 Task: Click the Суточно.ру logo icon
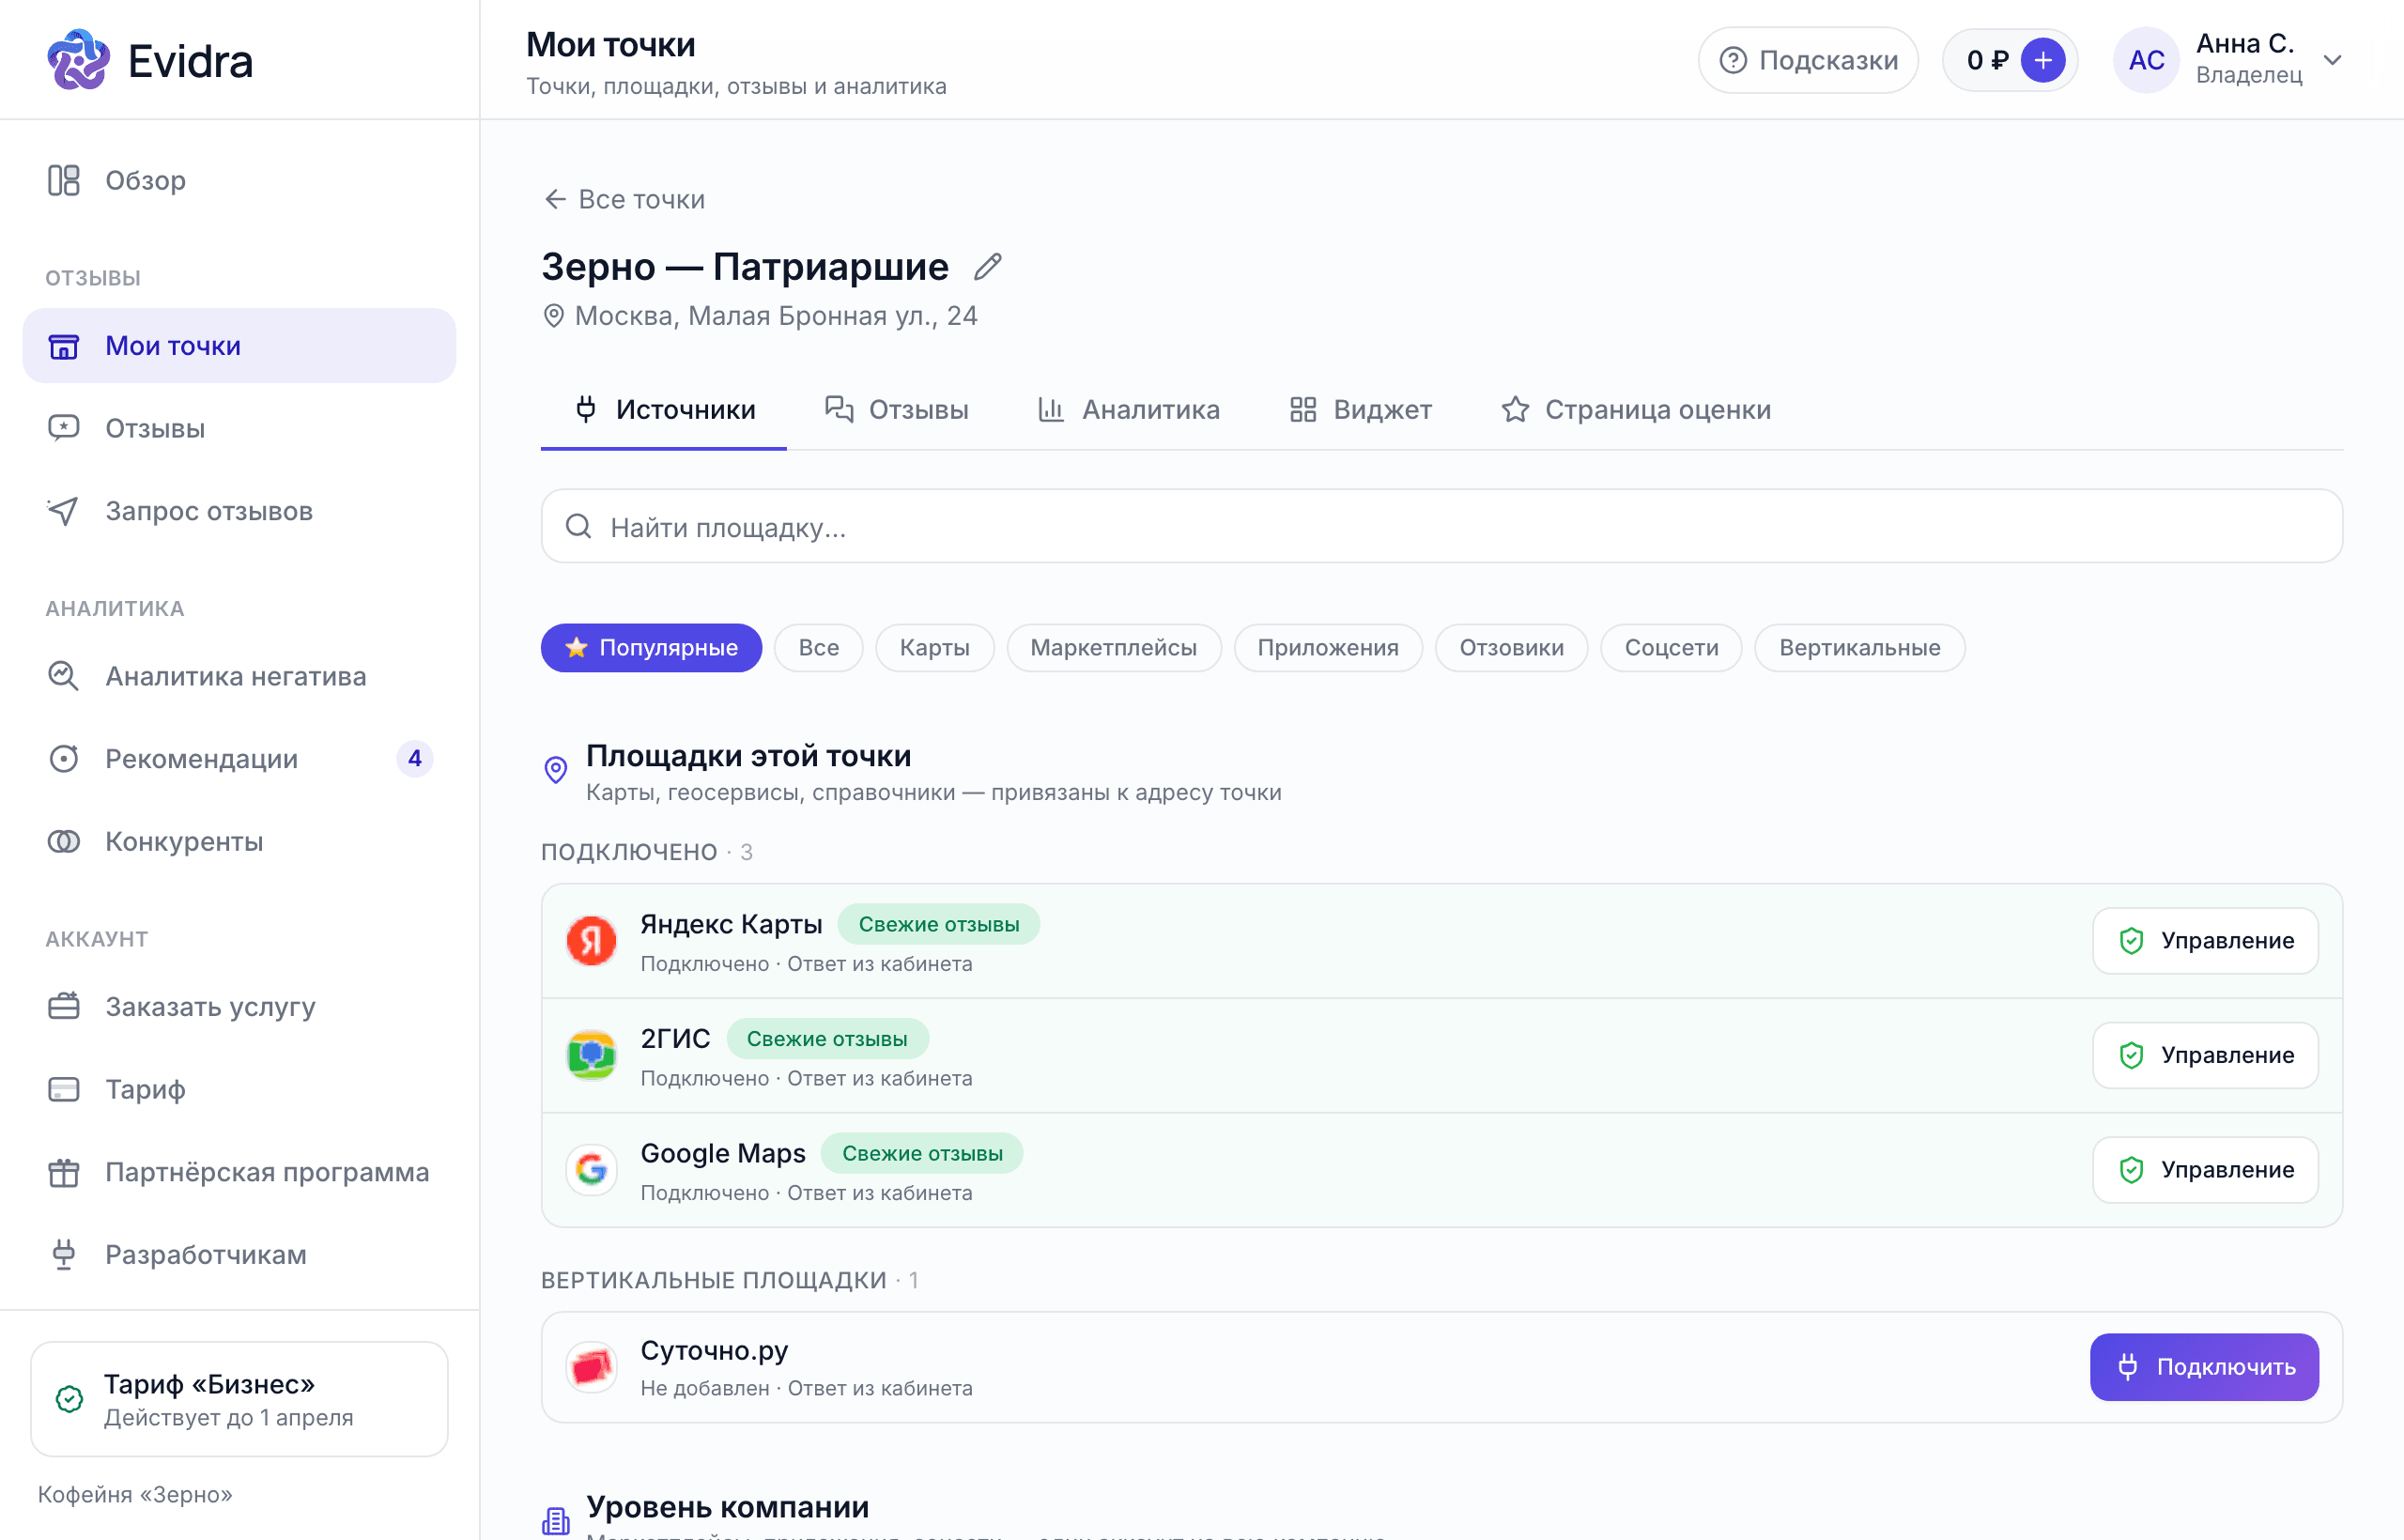pos(591,1368)
